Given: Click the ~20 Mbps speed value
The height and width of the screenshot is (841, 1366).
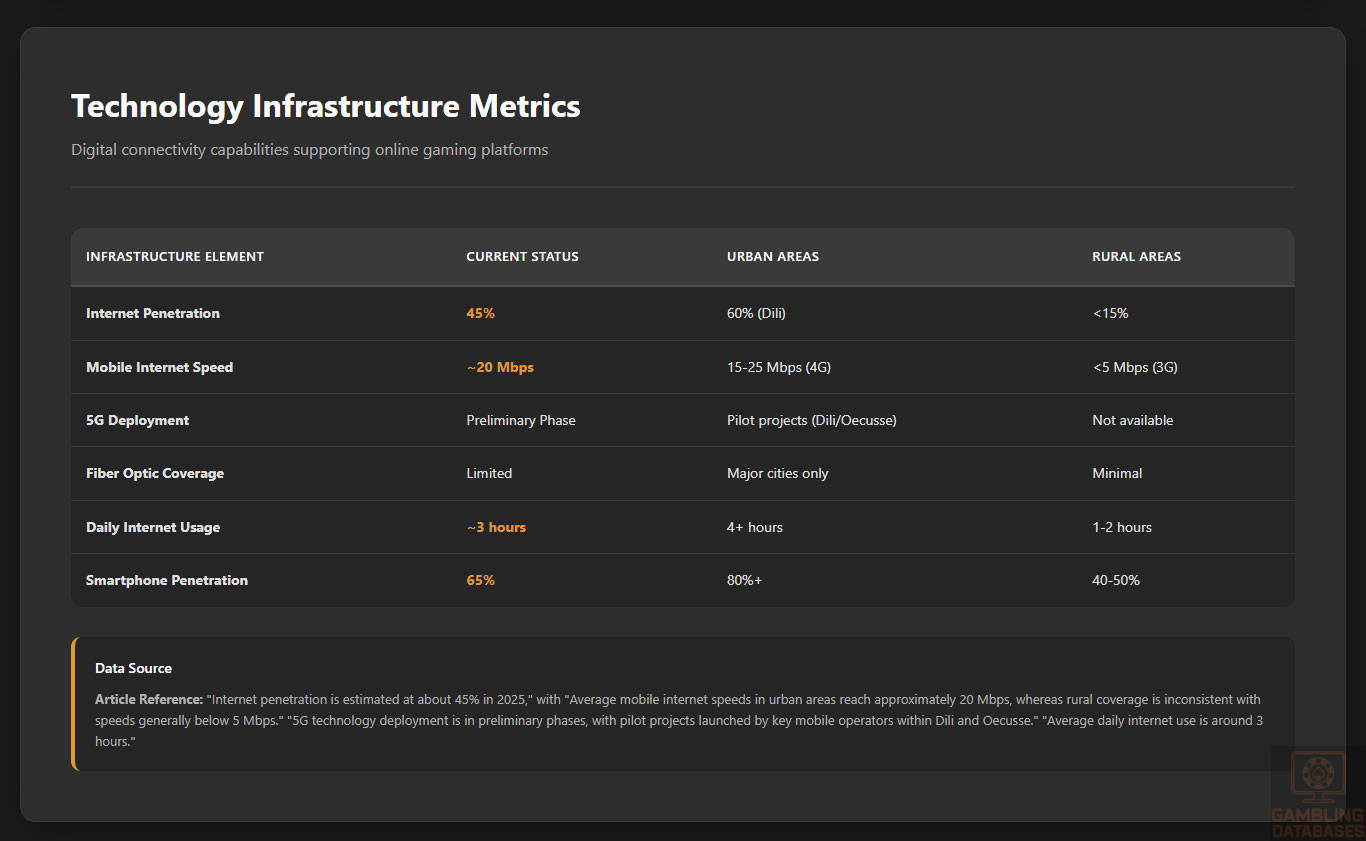Looking at the screenshot, I should tap(500, 367).
